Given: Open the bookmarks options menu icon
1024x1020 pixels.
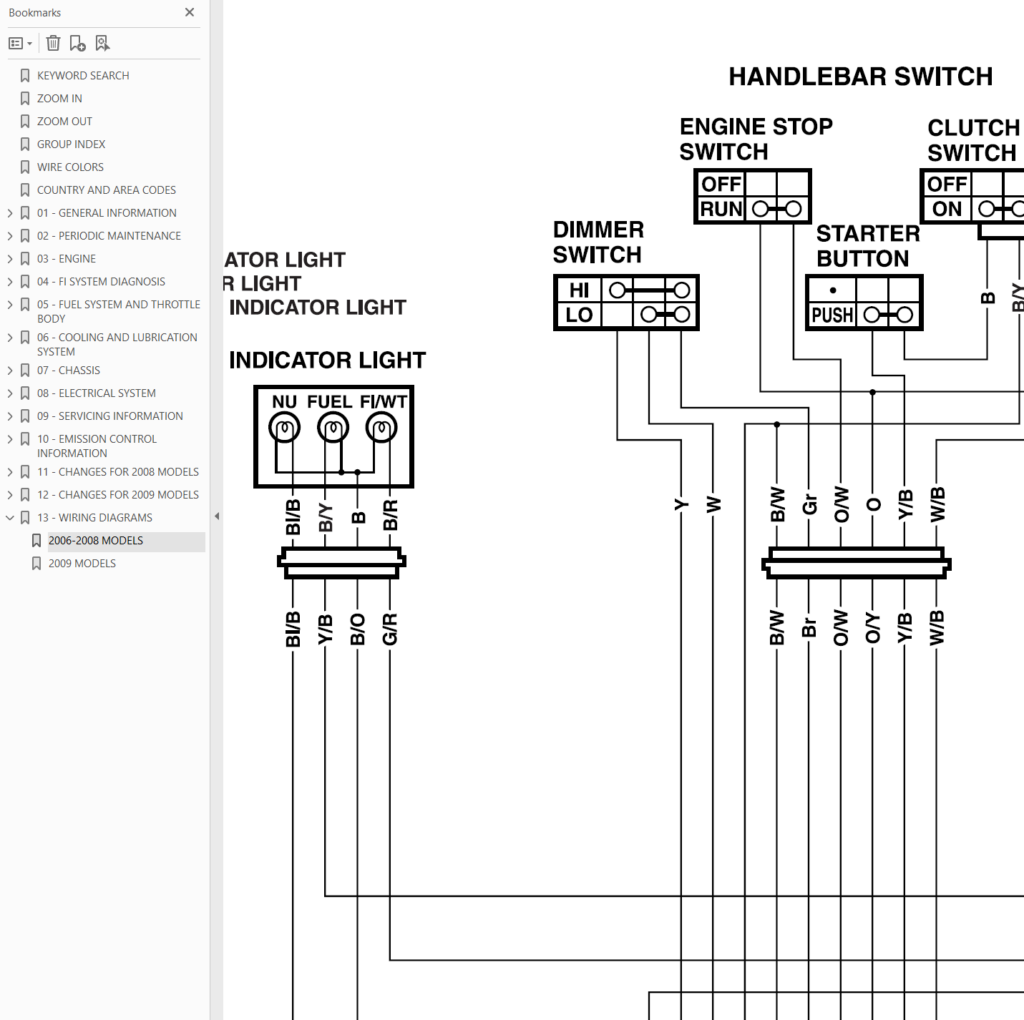Looking at the screenshot, I should point(20,43).
